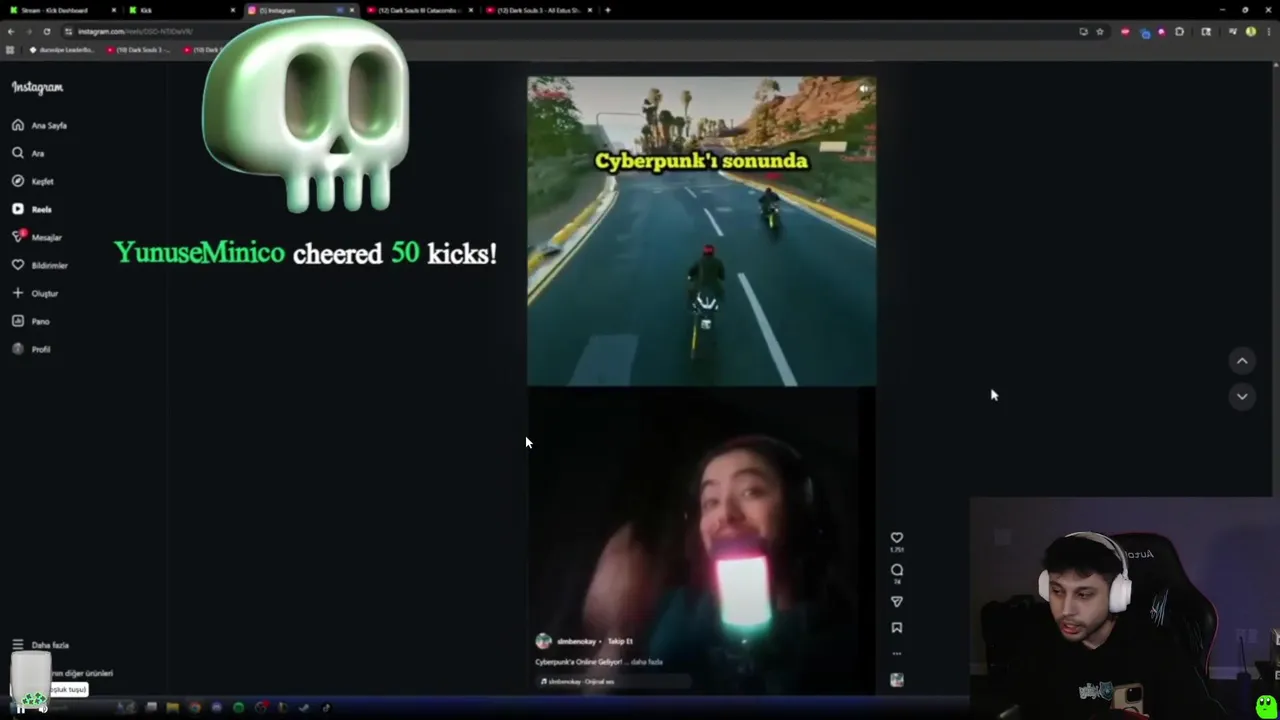Open the Spotify icon in the taskbar
The image size is (1280, 720).
pos(238,707)
